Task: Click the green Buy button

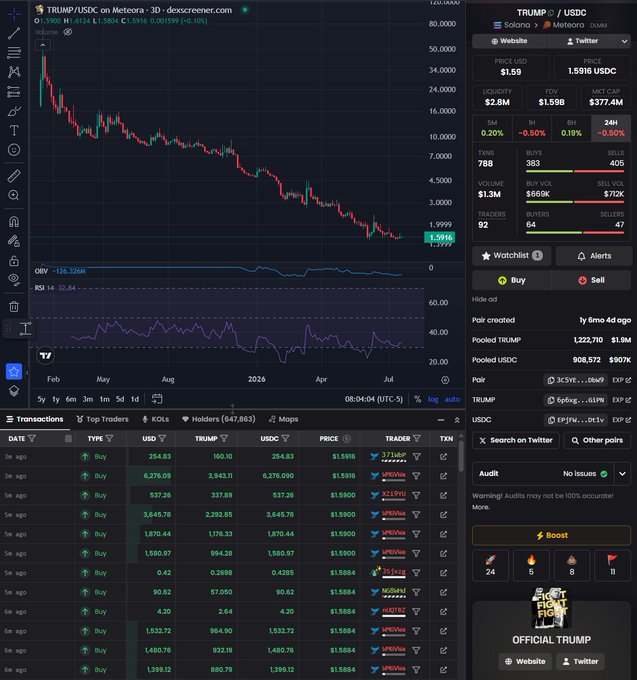Action: point(512,280)
